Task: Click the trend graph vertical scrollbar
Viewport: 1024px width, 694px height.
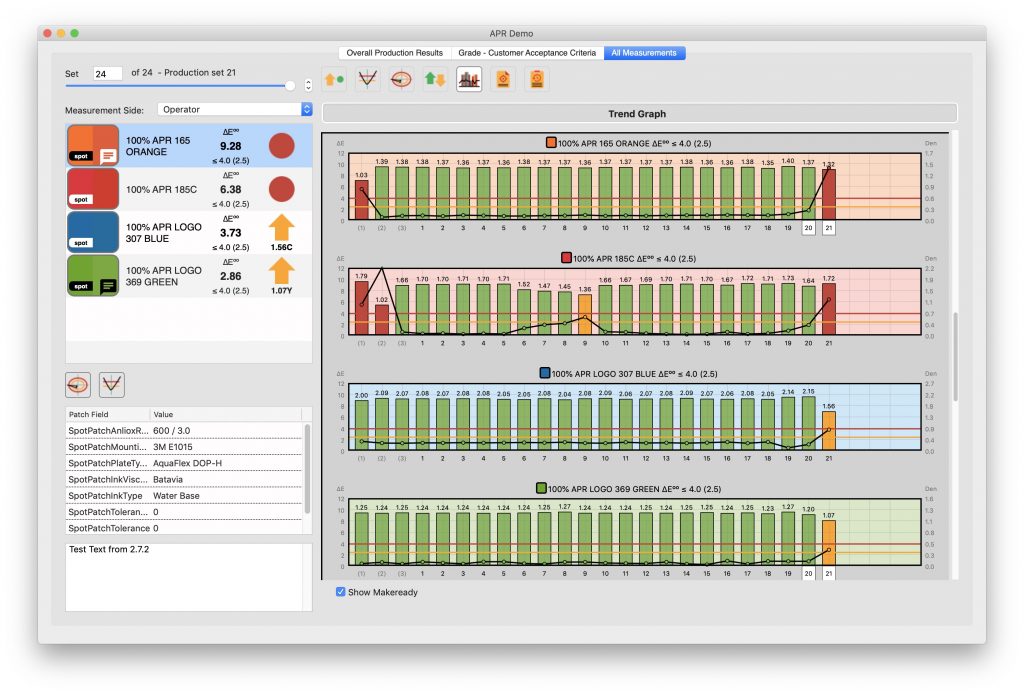Action: tap(955, 356)
